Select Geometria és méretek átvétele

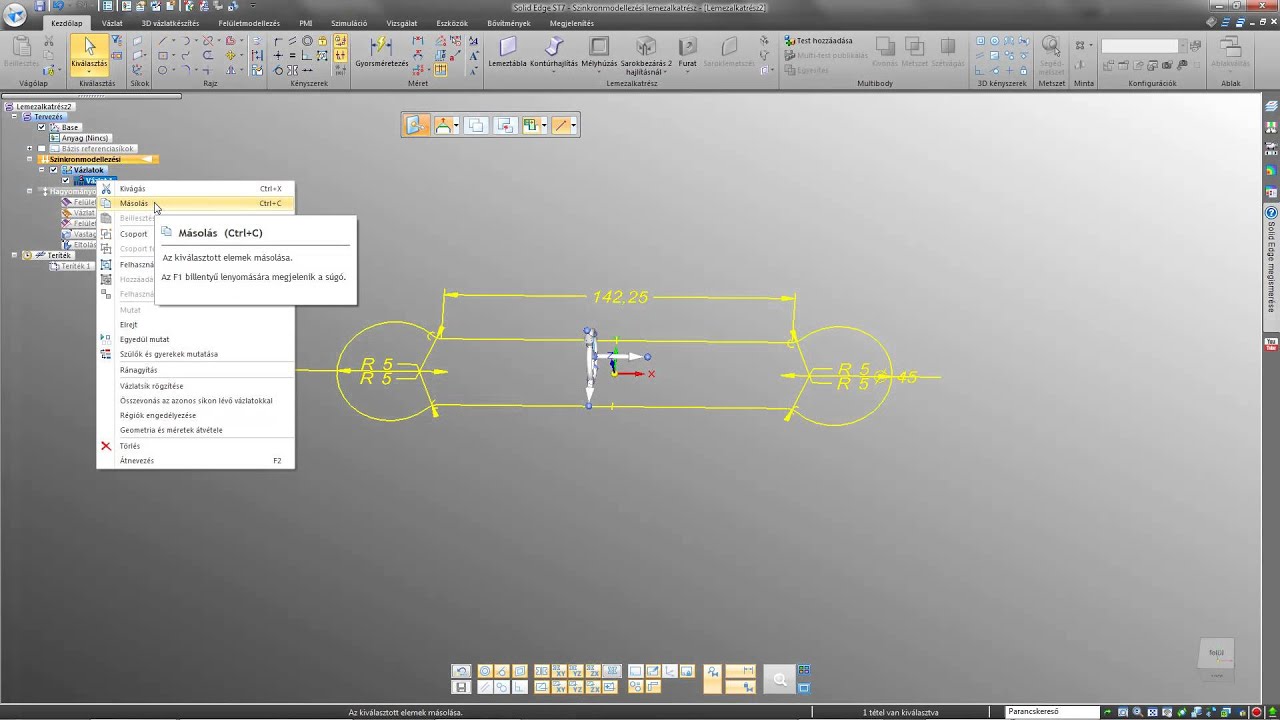coord(196,430)
